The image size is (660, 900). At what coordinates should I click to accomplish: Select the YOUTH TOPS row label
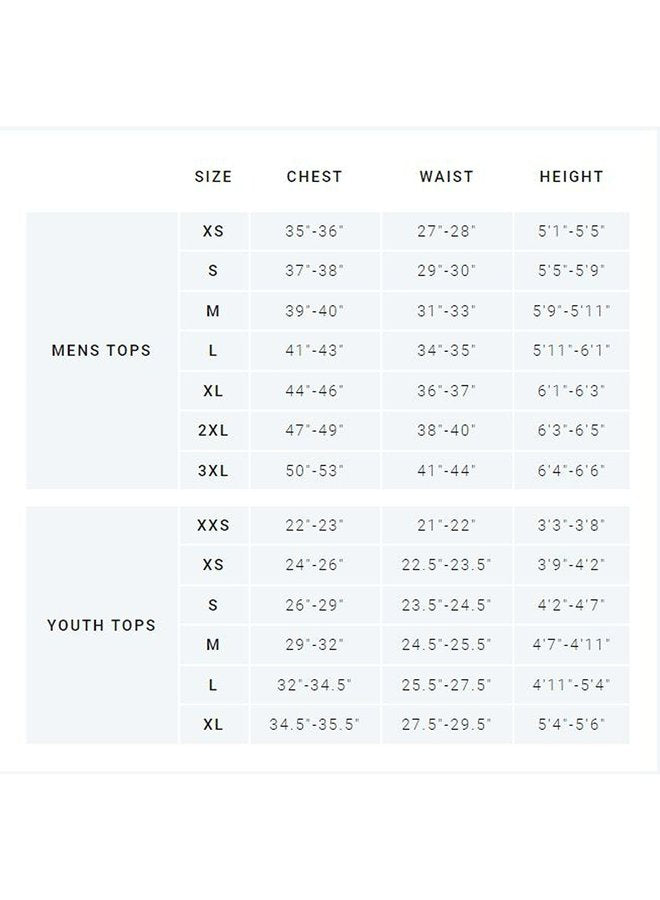click(x=101, y=626)
